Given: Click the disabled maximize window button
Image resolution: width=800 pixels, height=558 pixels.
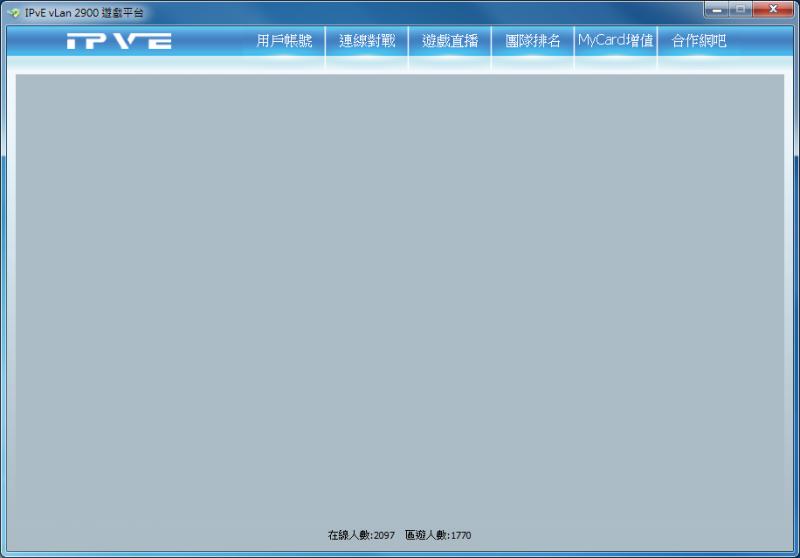Looking at the screenshot, I should [x=741, y=9].
